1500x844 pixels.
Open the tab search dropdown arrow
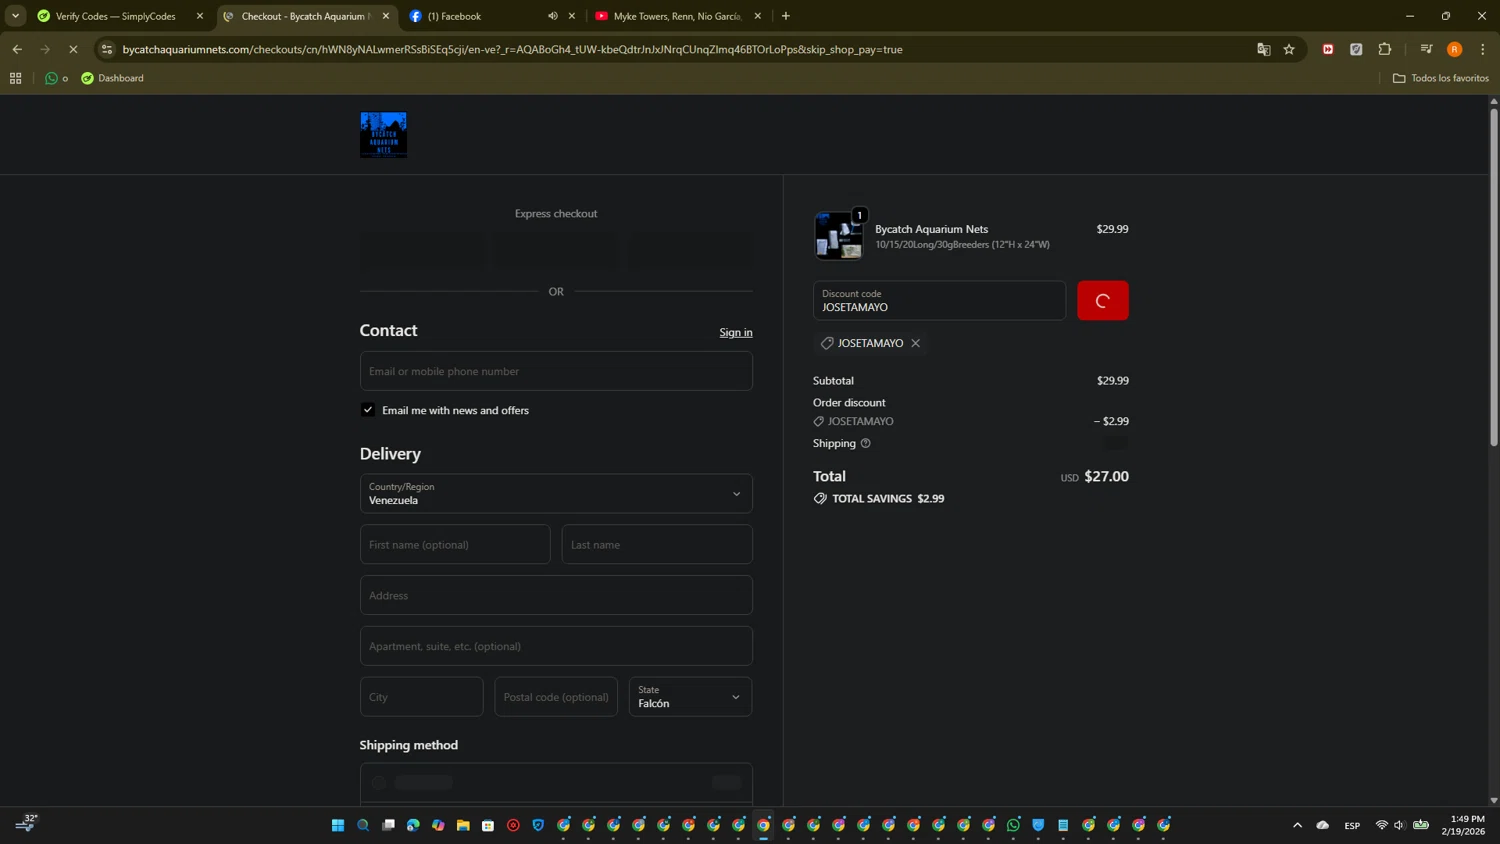[x=15, y=16]
